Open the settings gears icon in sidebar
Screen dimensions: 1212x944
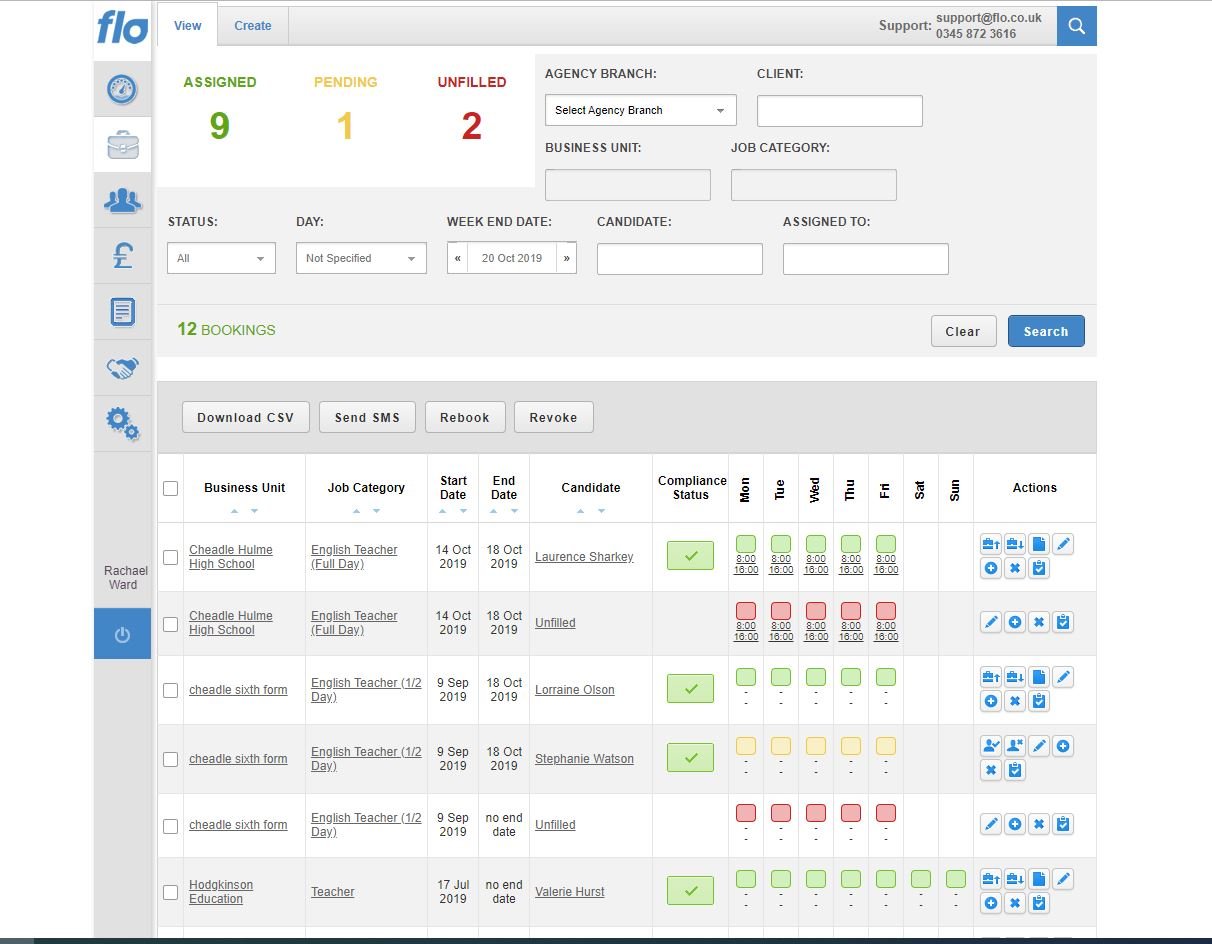(x=122, y=423)
